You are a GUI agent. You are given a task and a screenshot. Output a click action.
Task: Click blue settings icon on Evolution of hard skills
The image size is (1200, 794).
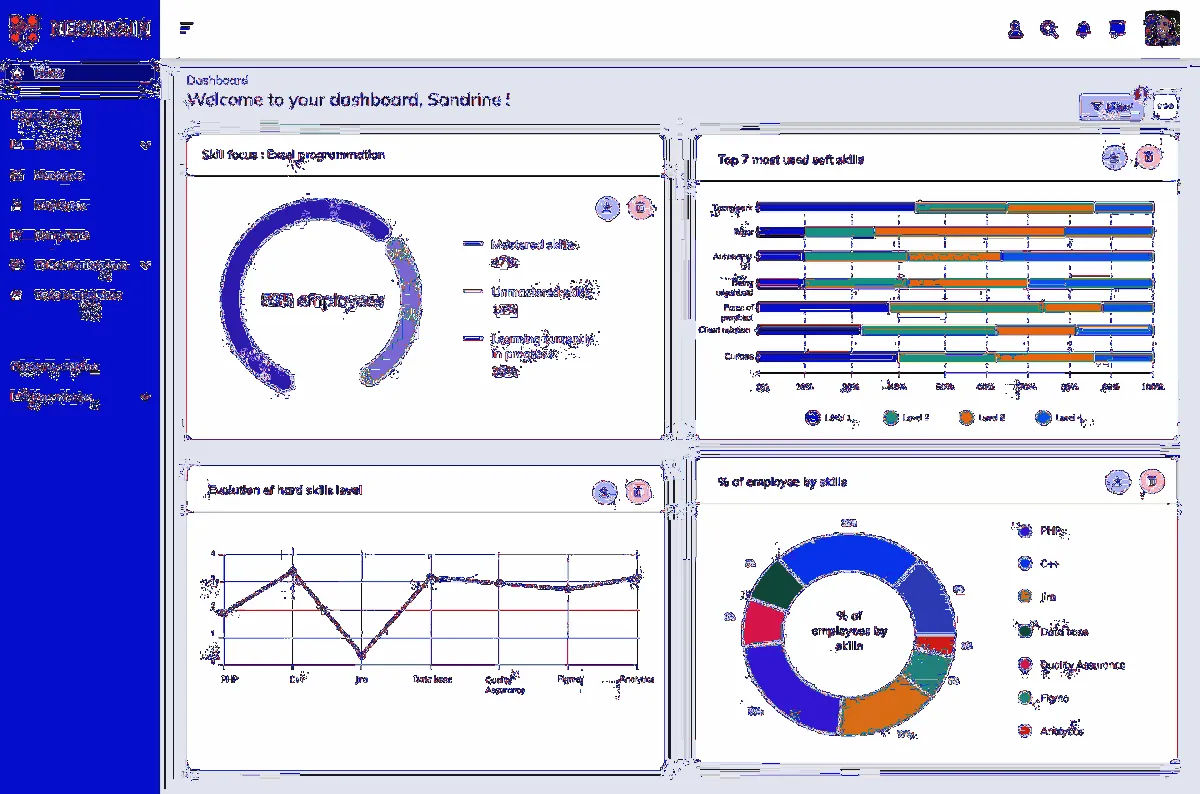[x=603, y=492]
